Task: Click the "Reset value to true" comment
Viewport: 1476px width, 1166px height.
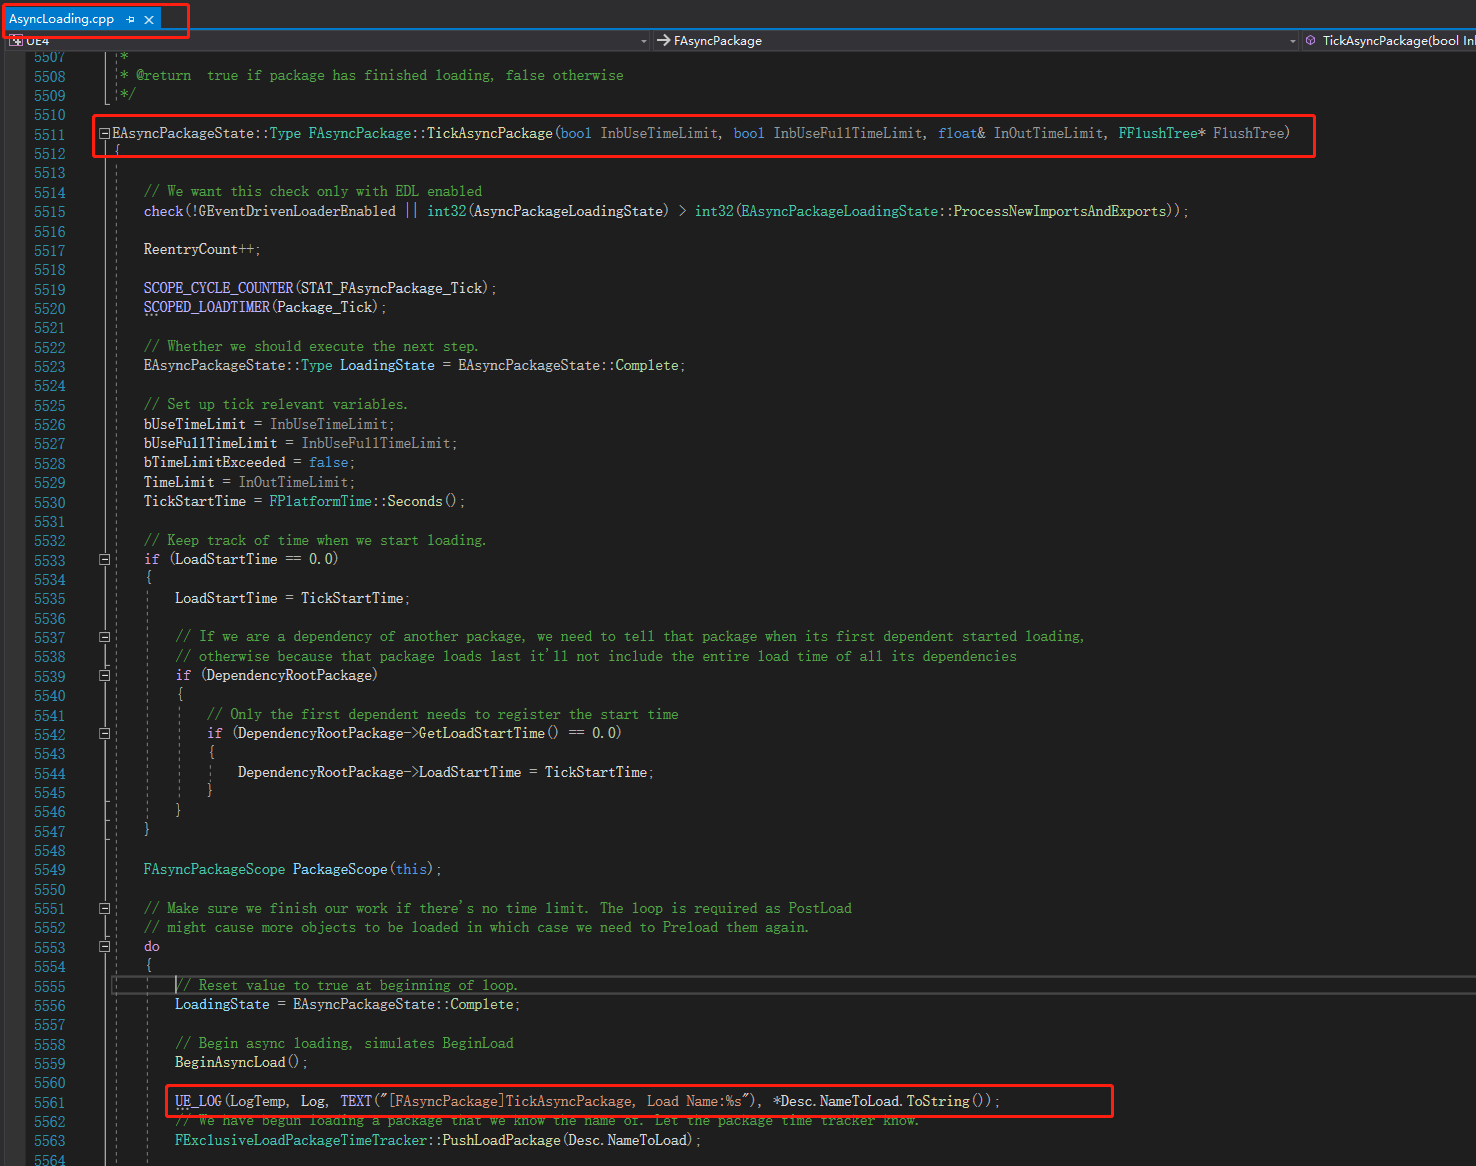Action: click(x=348, y=985)
